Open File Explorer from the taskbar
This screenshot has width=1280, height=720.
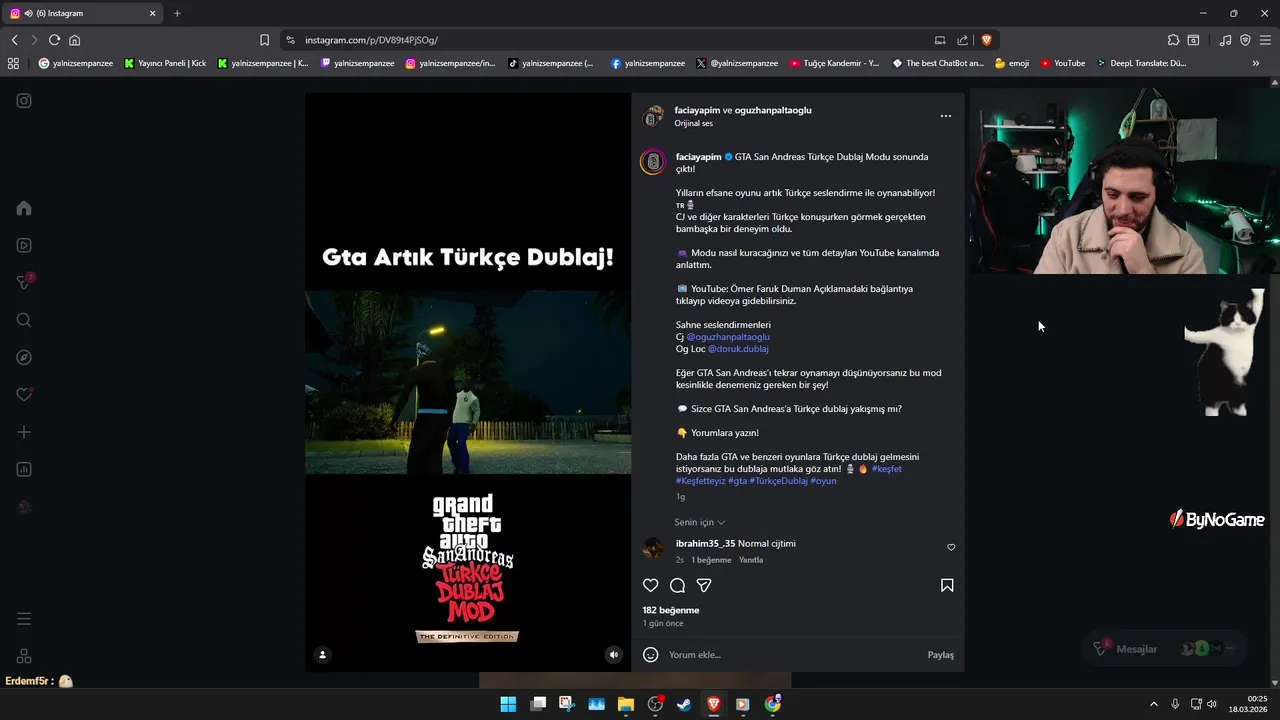625,704
